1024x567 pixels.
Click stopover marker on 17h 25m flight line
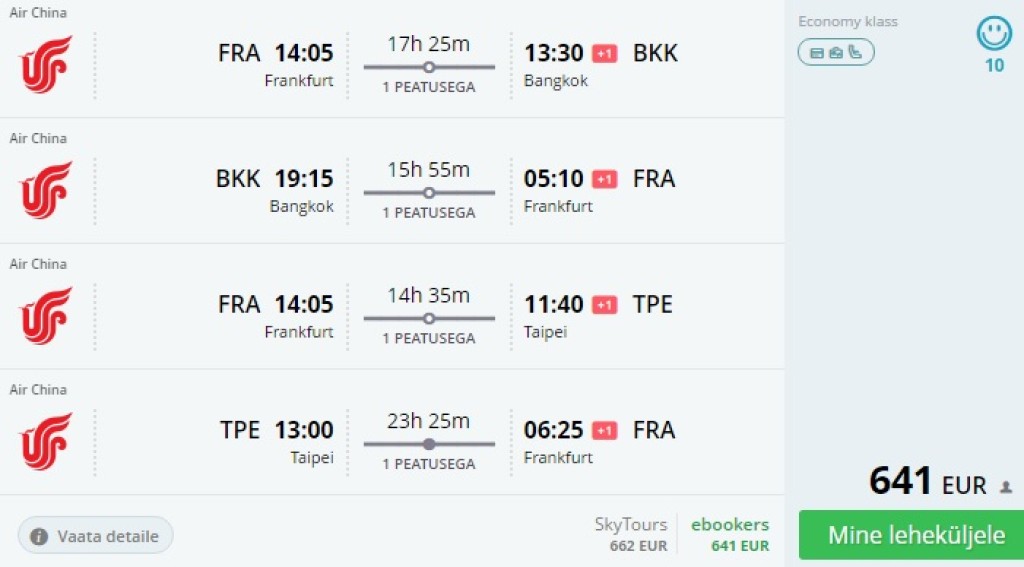click(x=429, y=67)
